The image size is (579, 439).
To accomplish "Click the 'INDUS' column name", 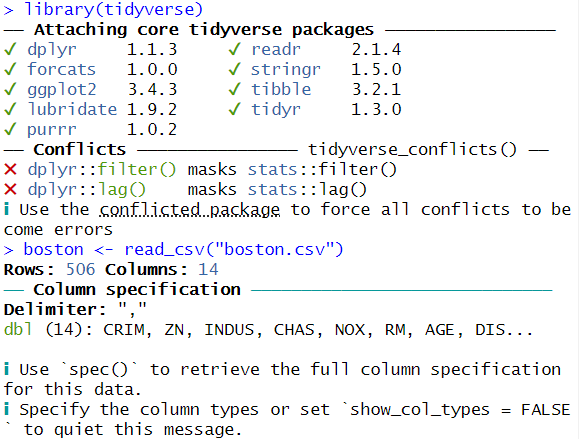I will pyautogui.click(x=229, y=330).
